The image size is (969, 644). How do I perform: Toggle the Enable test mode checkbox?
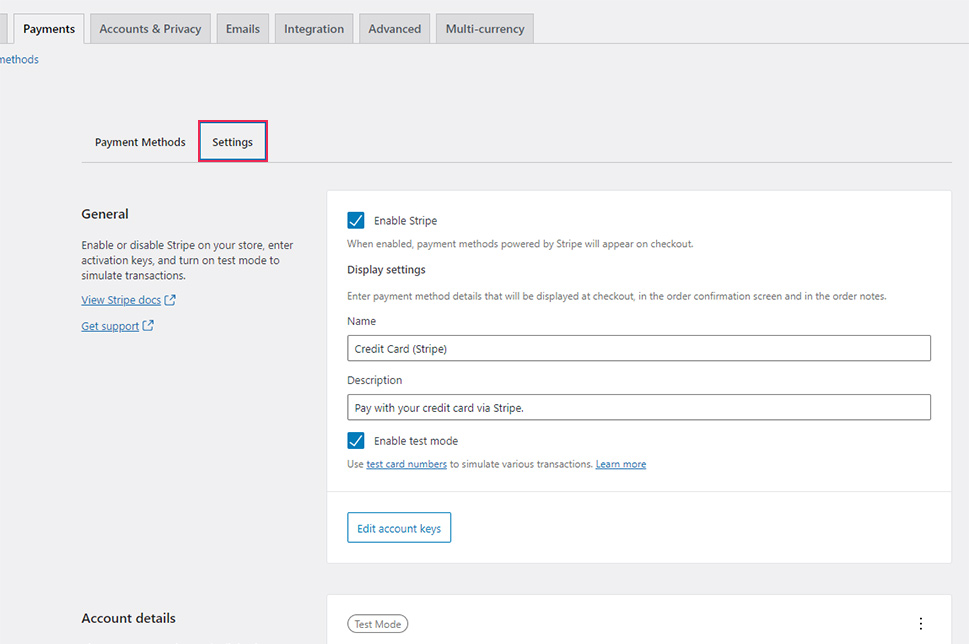(x=356, y=441)
